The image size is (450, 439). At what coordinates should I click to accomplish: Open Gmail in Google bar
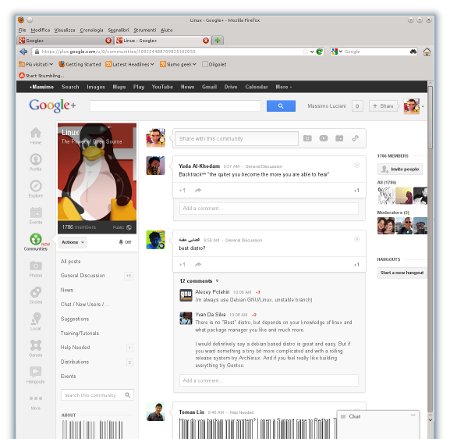click(209, 87)
